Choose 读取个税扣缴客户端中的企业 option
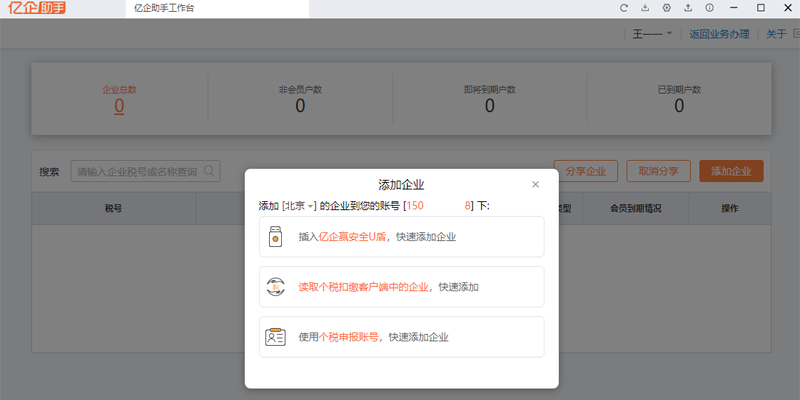This screenshot has width=800, height=400. tap(402, 287)
